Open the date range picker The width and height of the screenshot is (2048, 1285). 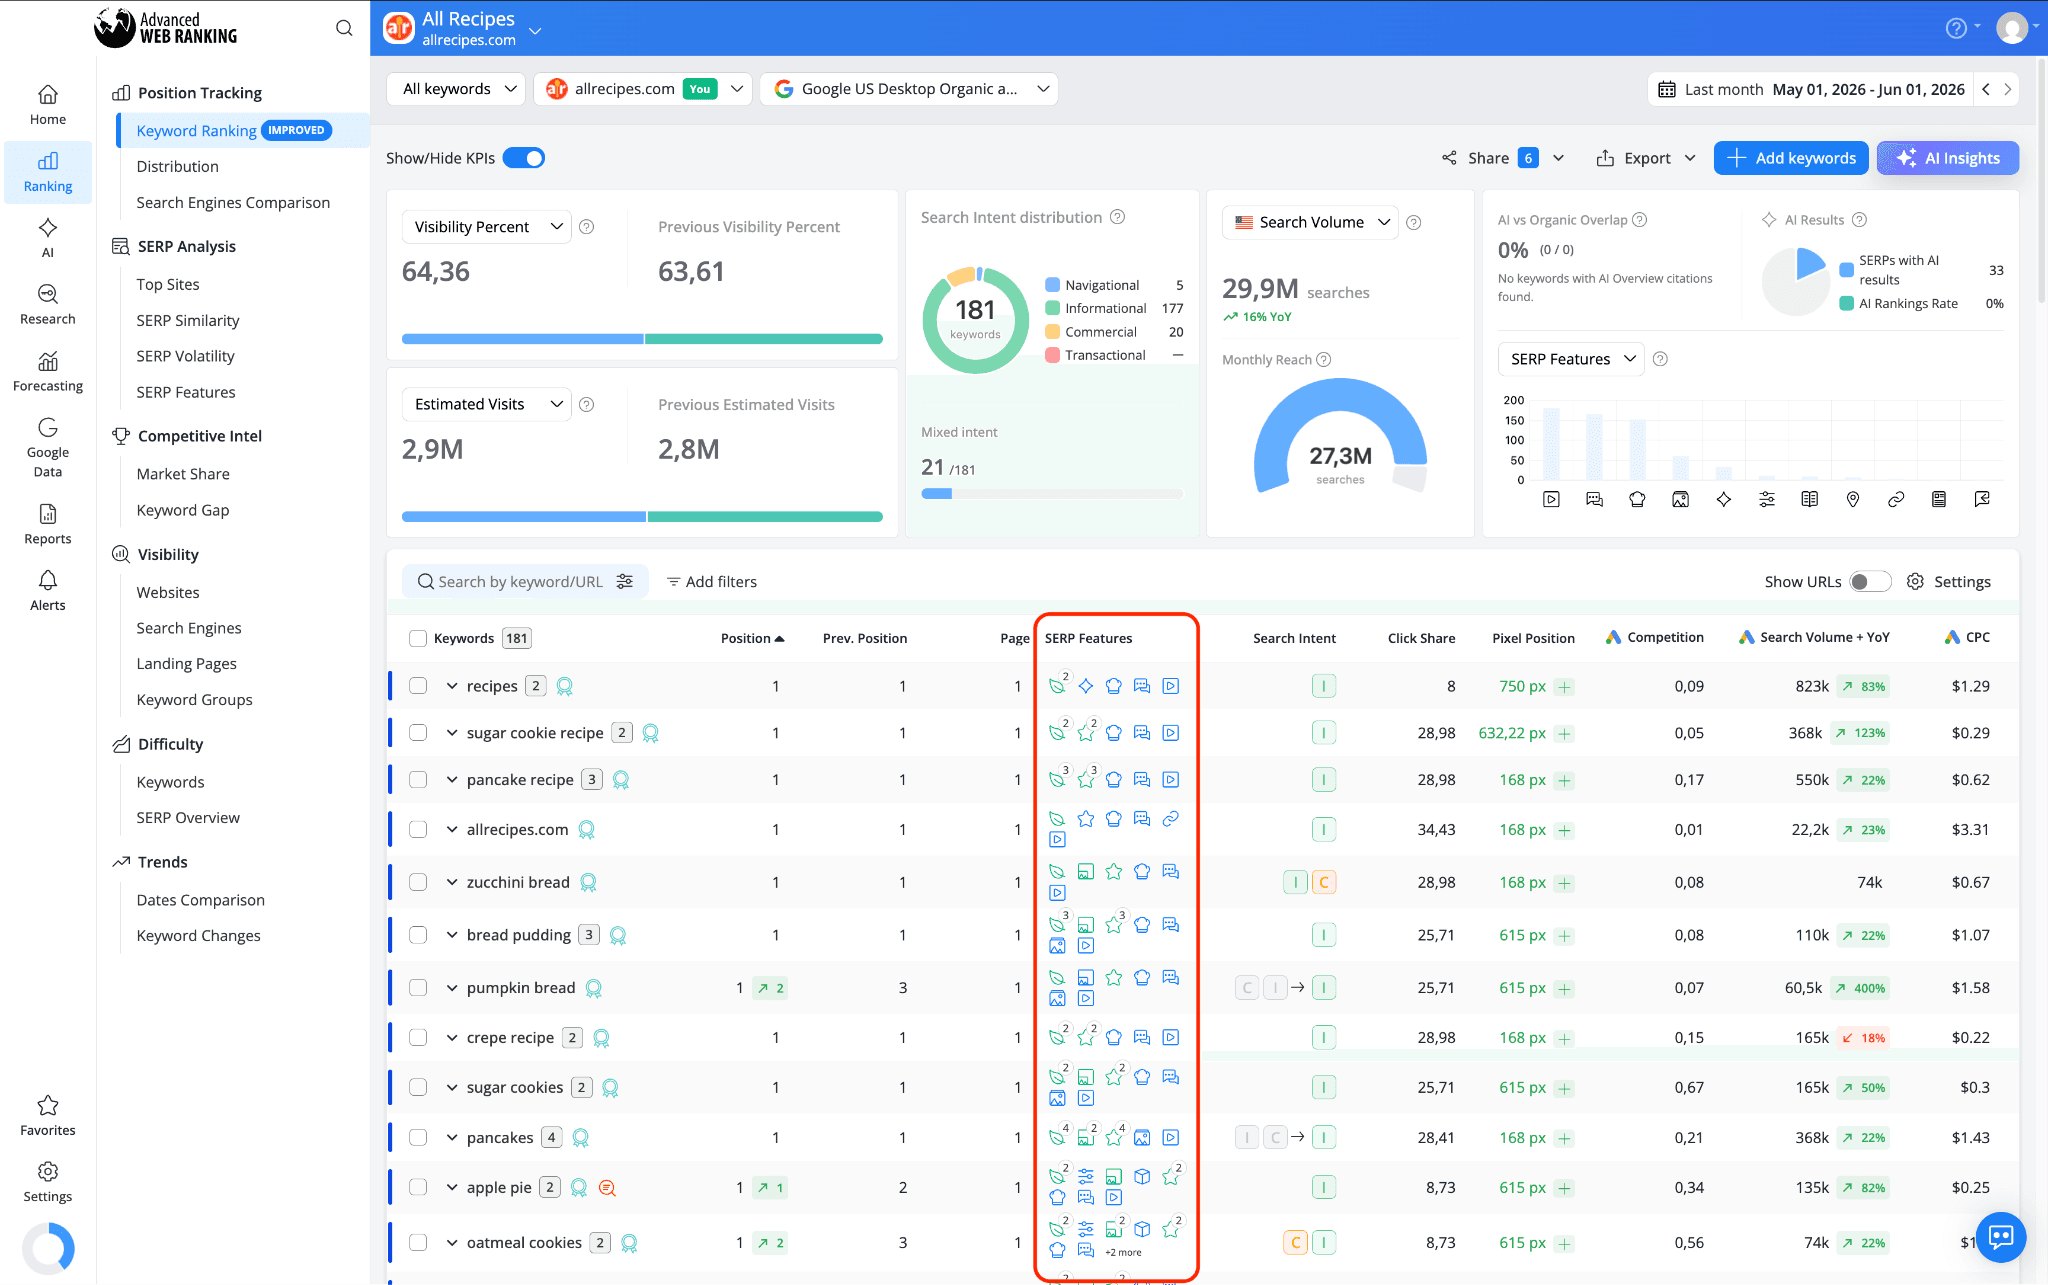(1811, 89)
